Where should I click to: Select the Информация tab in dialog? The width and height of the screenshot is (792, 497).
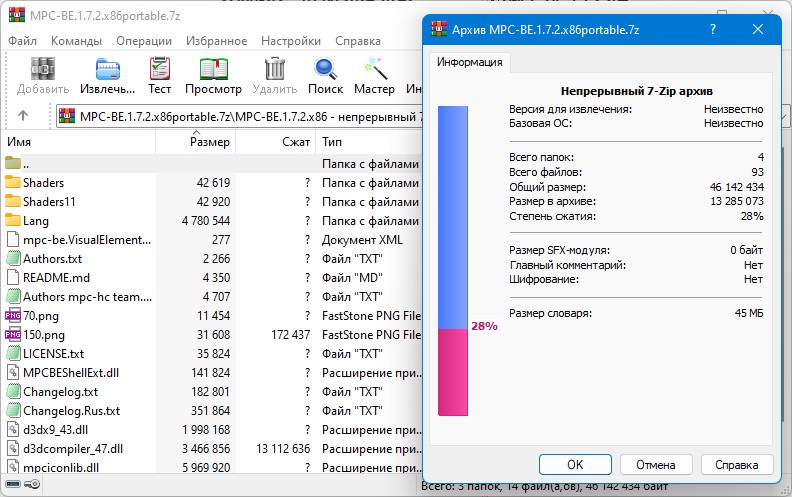(x=469, y=62)
